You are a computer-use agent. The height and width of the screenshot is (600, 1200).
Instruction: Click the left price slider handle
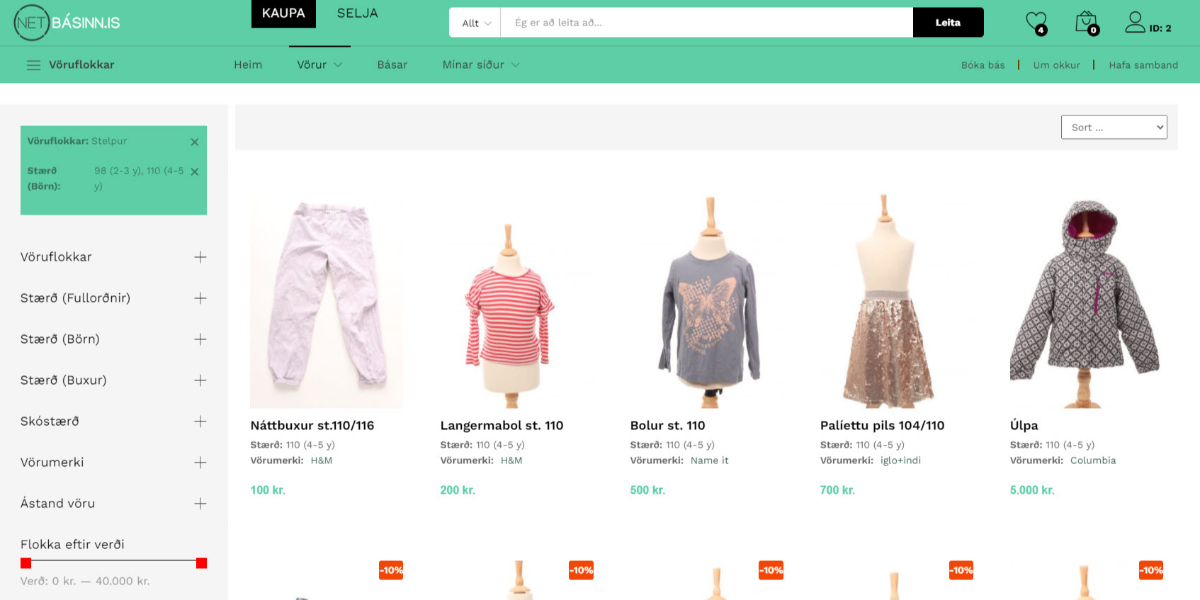[x=26, y=563]
